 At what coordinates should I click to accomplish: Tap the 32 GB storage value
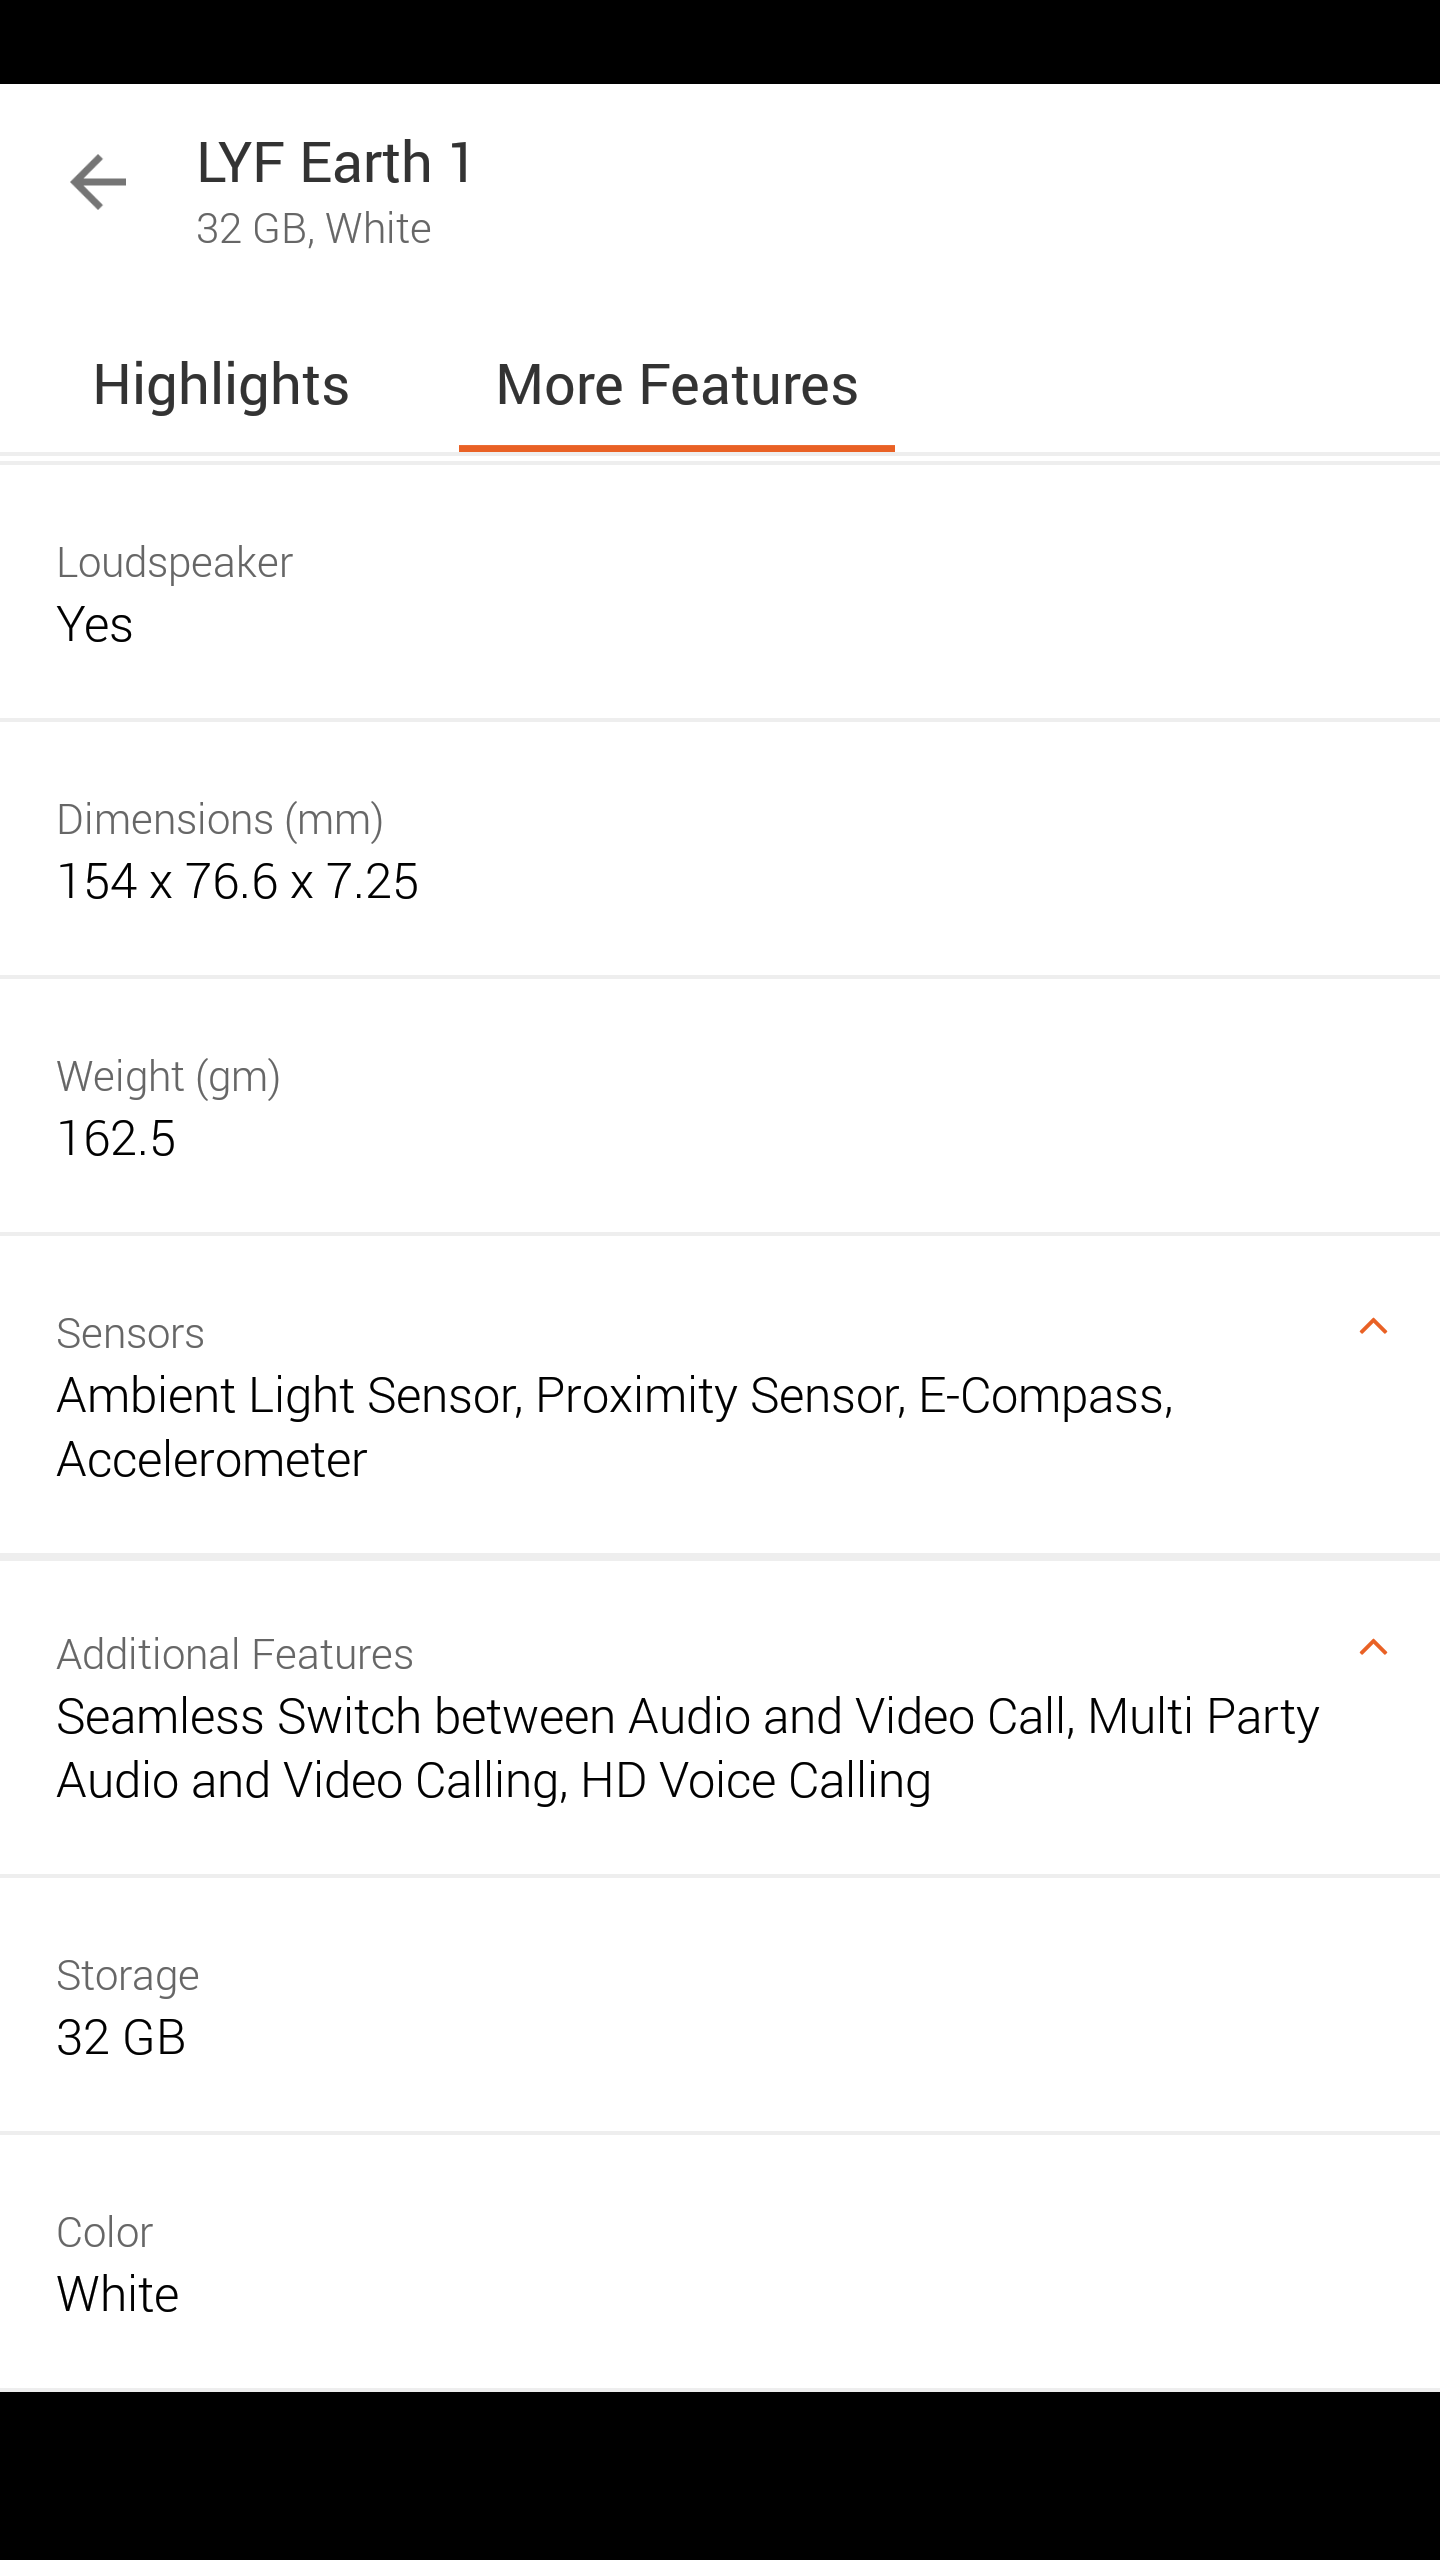pos(121,2038)
